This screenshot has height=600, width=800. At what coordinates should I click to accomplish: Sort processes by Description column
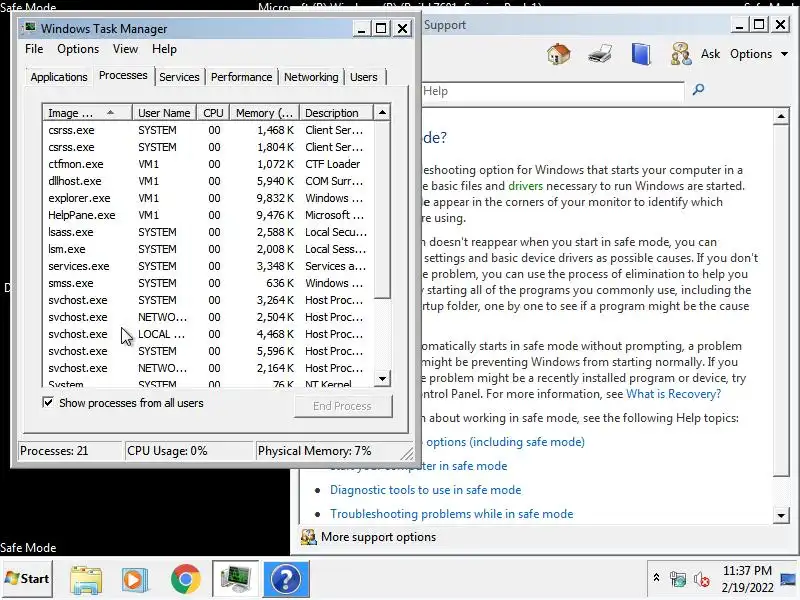point(337,113)
